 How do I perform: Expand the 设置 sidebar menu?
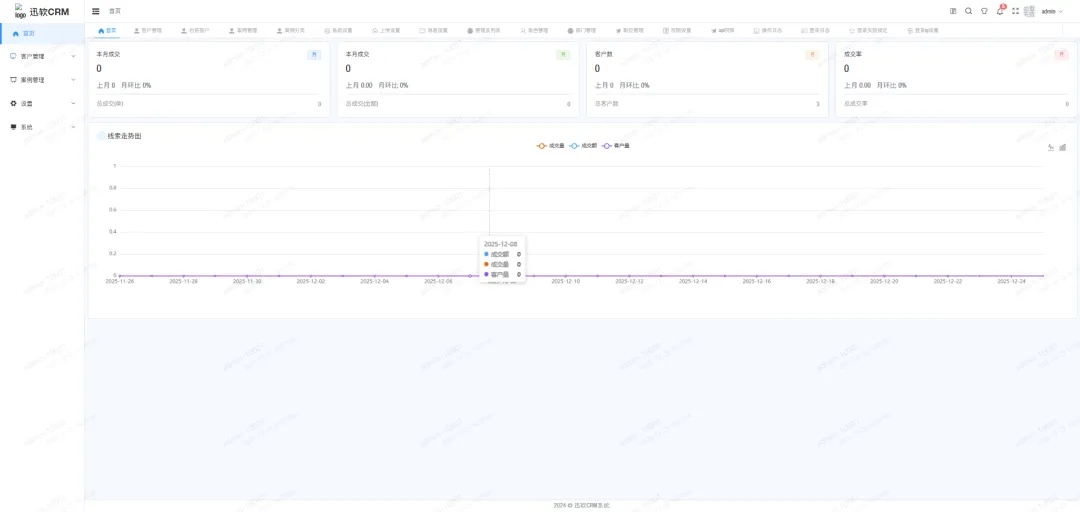(42, 103)
